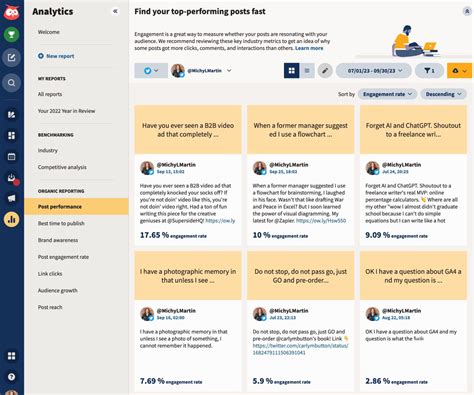Image resolution: width=474 pixels, height=395 pixels.
Task: Open All reports
Action: [50, 94]
